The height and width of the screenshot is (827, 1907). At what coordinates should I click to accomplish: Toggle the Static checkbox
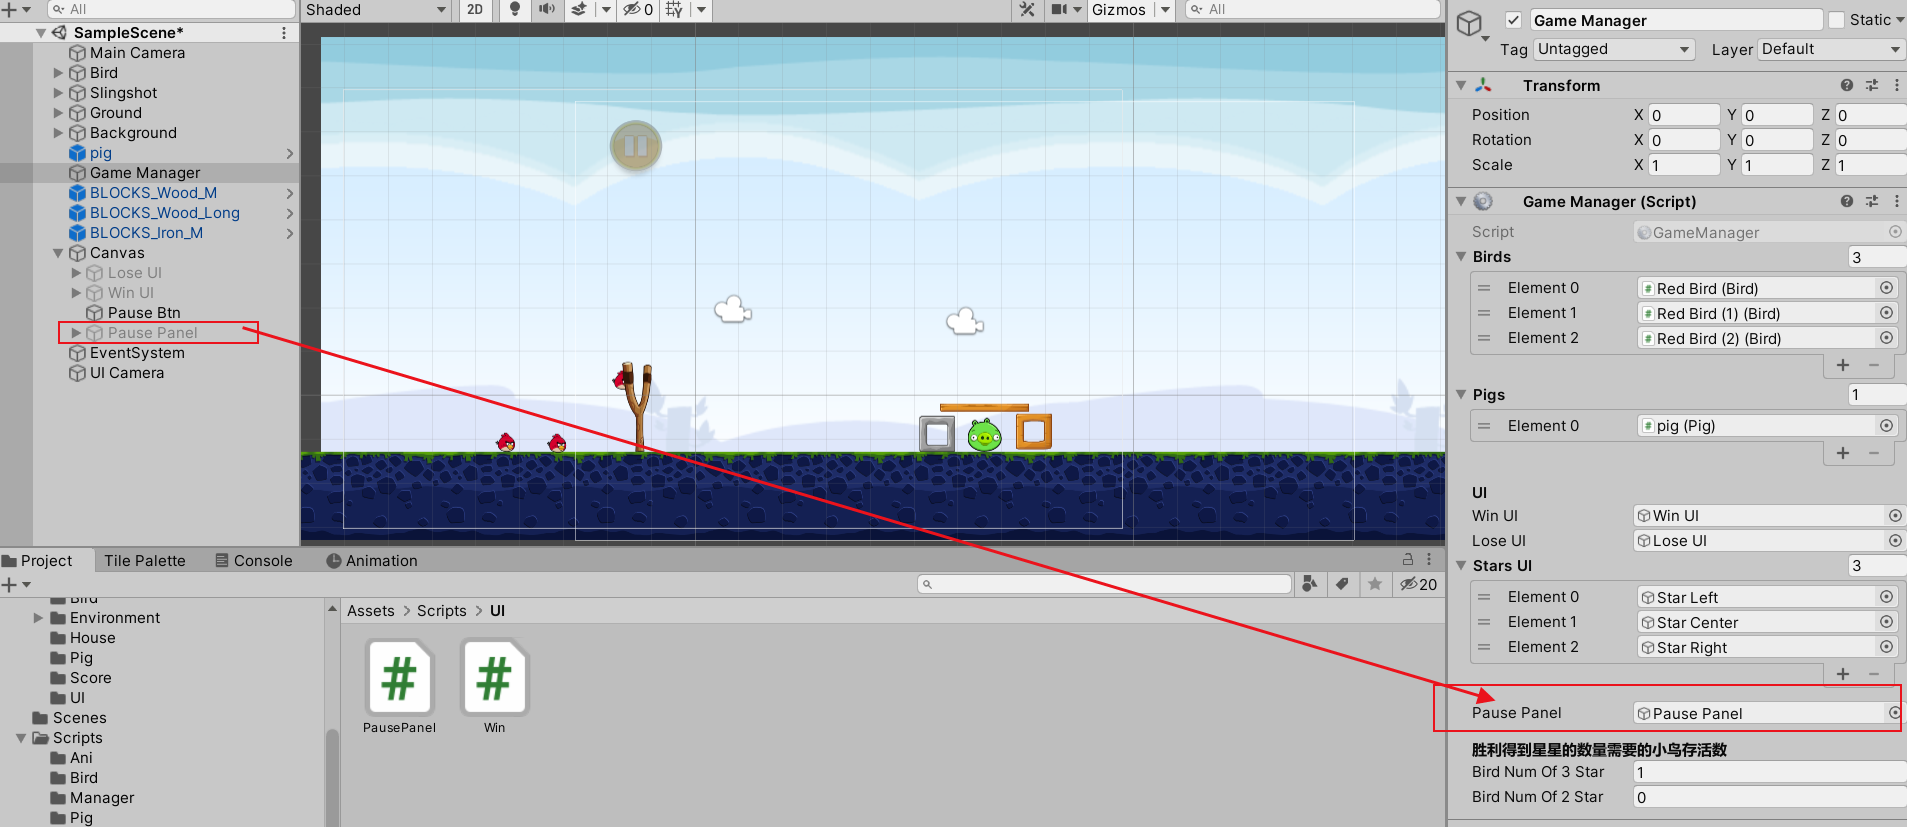tap(1836, 20)
